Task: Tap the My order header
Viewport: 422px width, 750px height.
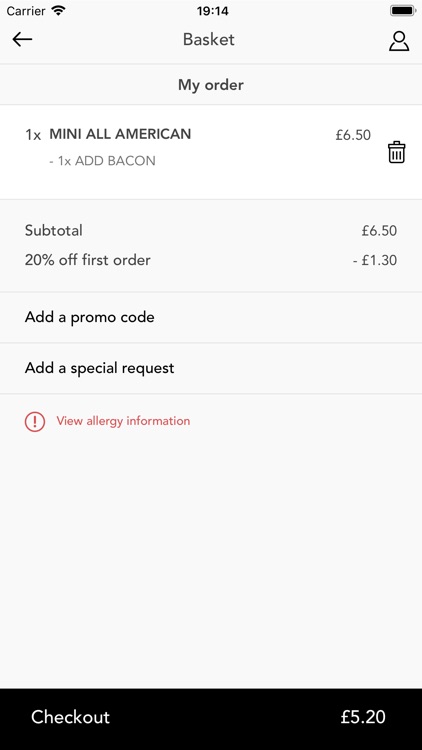Action: click(211, 85)
